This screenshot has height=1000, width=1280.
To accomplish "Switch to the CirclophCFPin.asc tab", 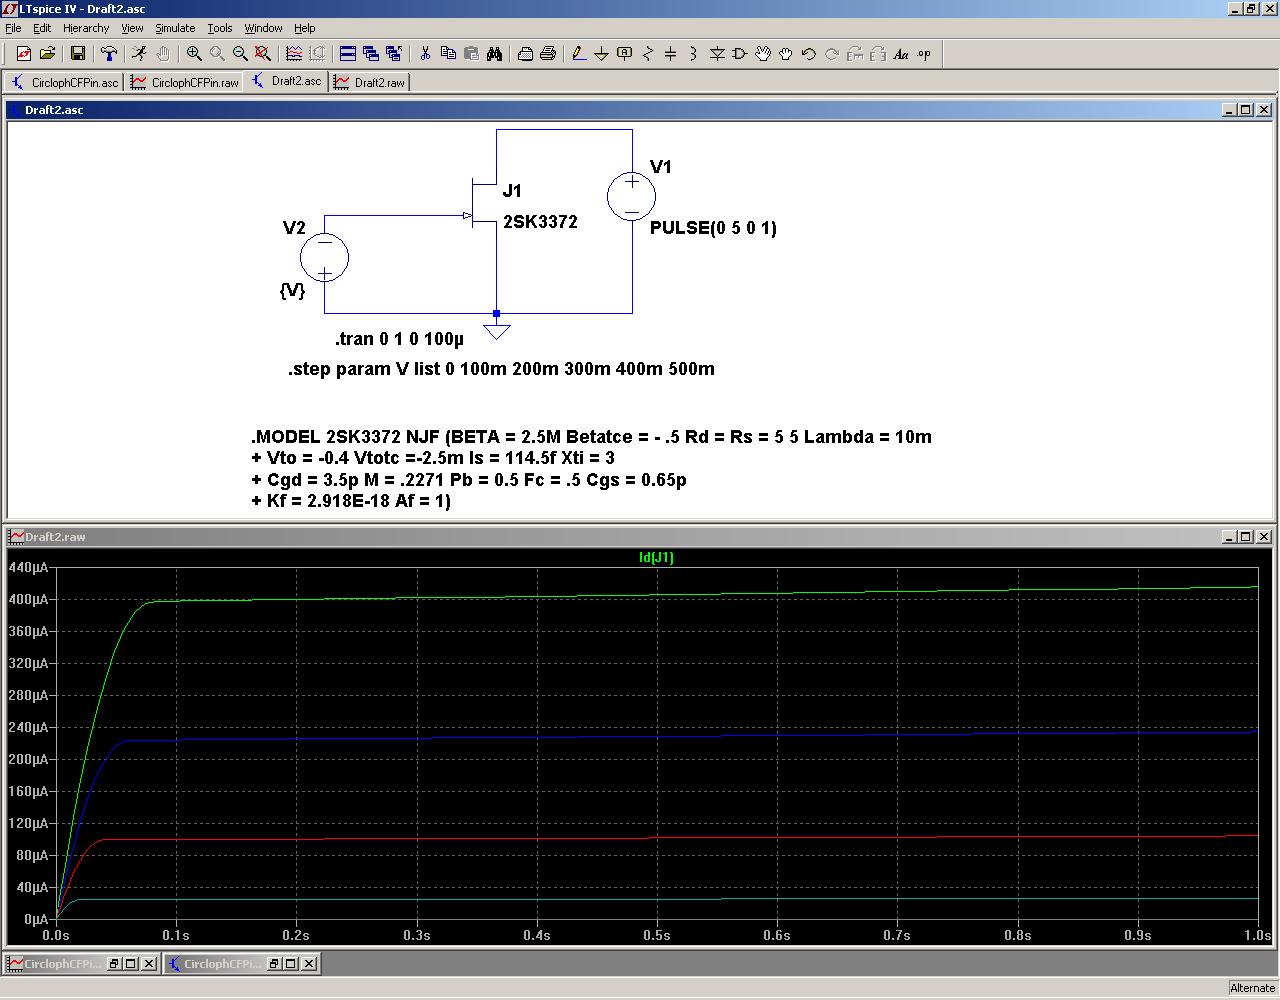I will point(65,82).
